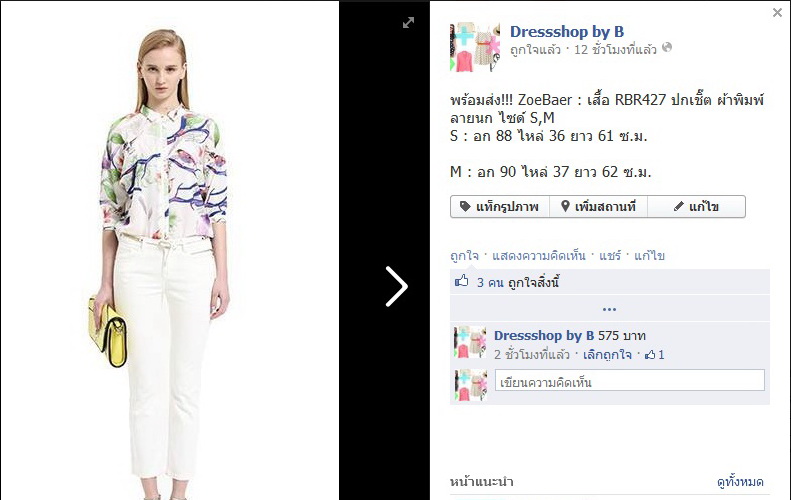Screen dimensions: 791x500
Task: Click the globe public privacy icon
Action: pos(667,47)
